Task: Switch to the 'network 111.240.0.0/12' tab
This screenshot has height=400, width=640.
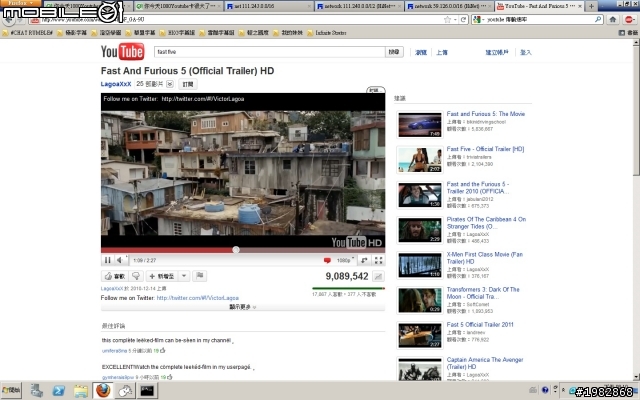Action: coord(359,6)
